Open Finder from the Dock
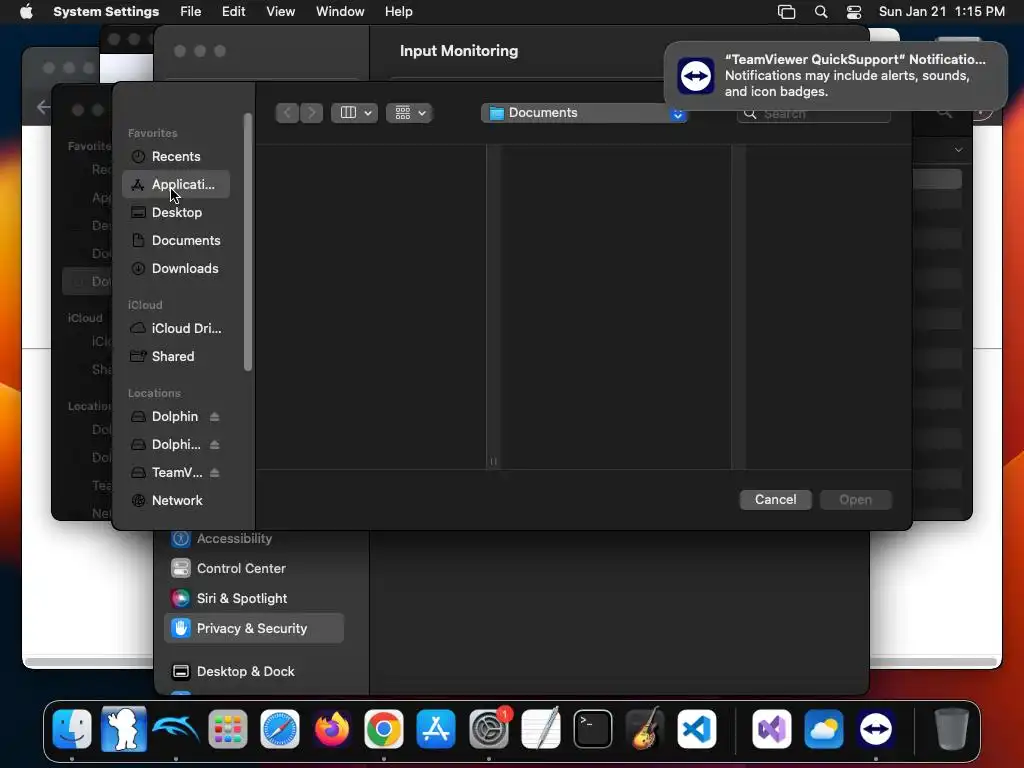Screen dimensions: 1024x768 point(72,729)
